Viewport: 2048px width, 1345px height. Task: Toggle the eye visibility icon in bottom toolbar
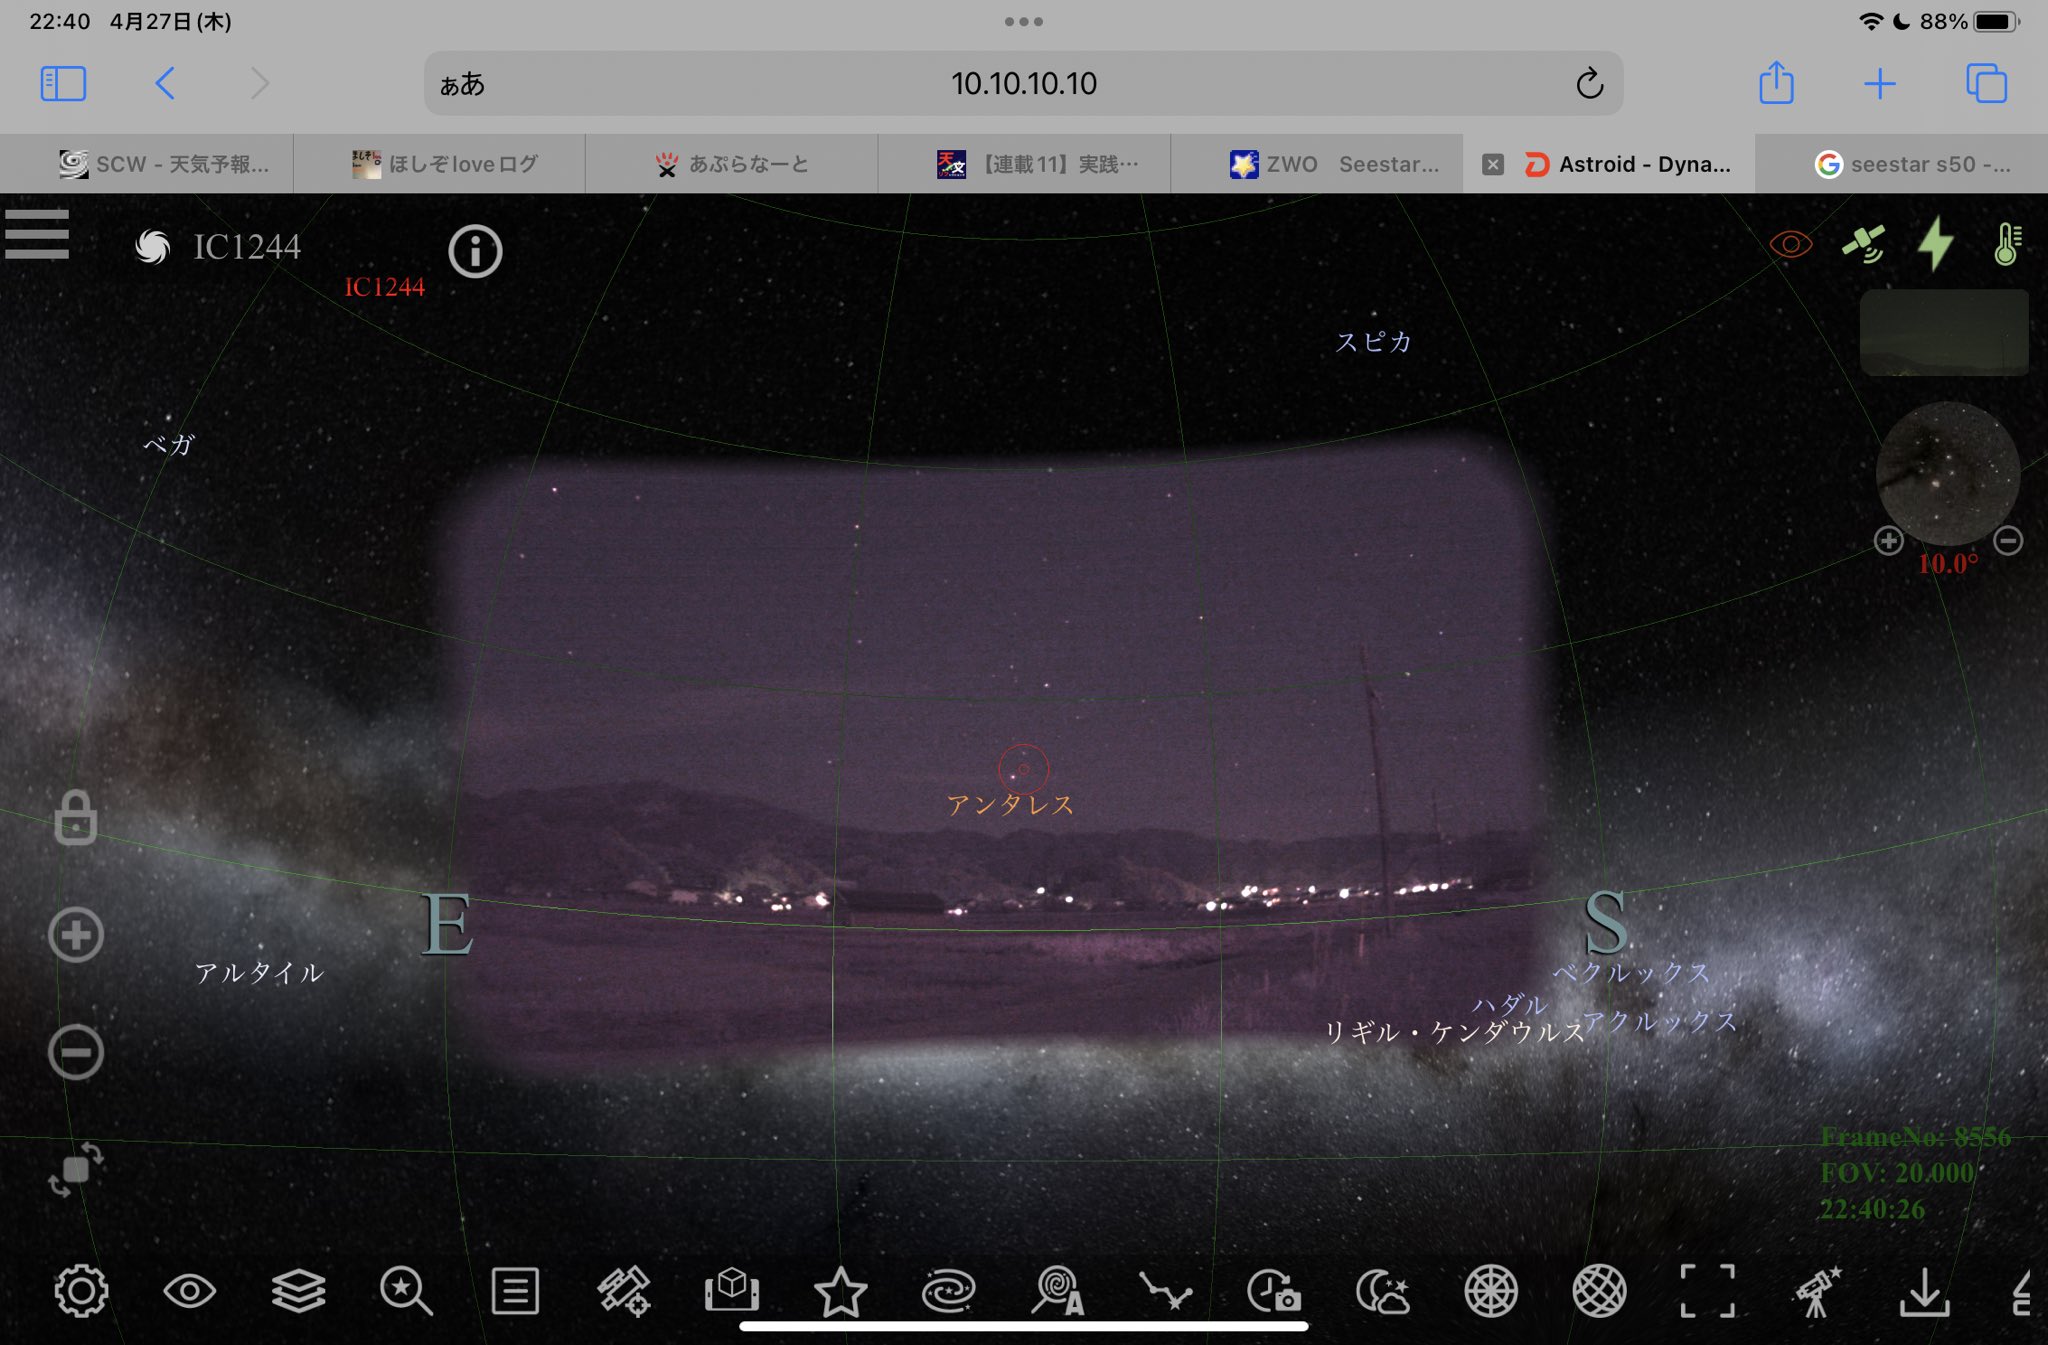tap(189, 1291)
